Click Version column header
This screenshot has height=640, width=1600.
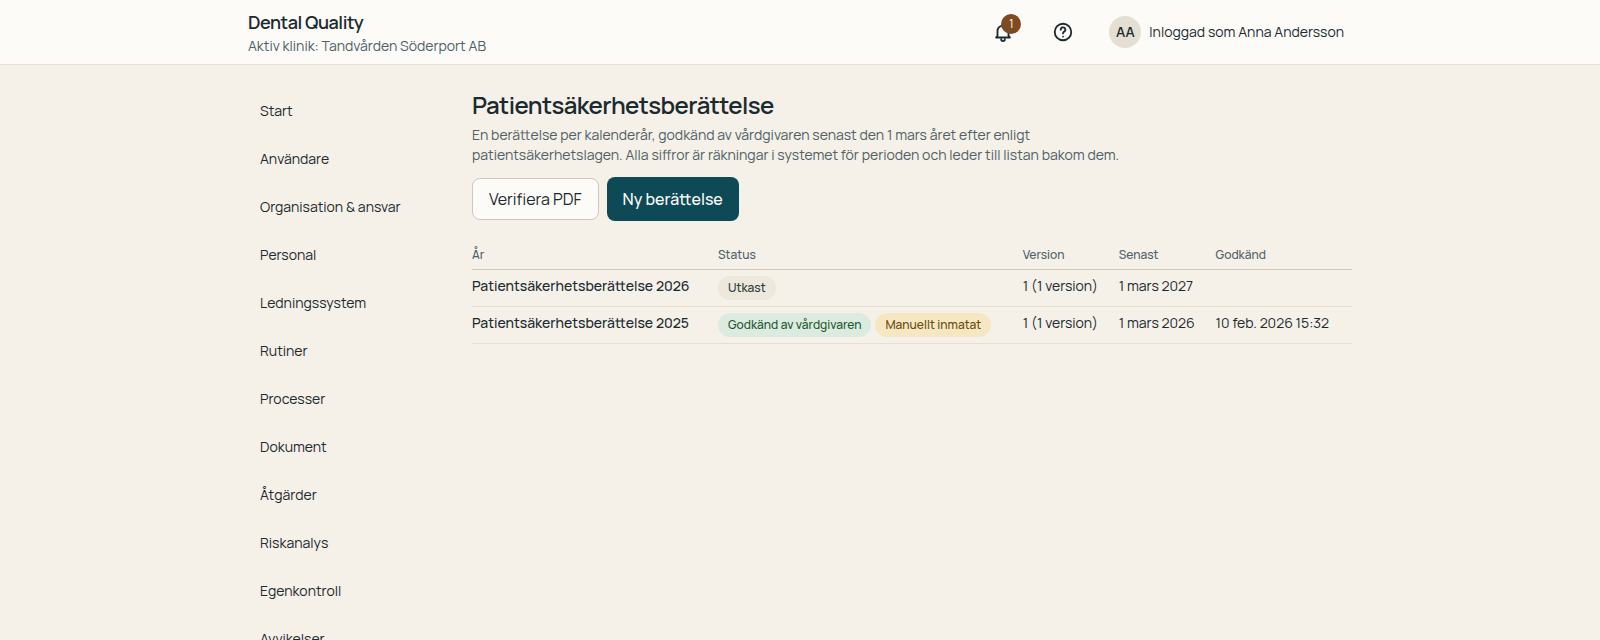tap(1043, 255)
